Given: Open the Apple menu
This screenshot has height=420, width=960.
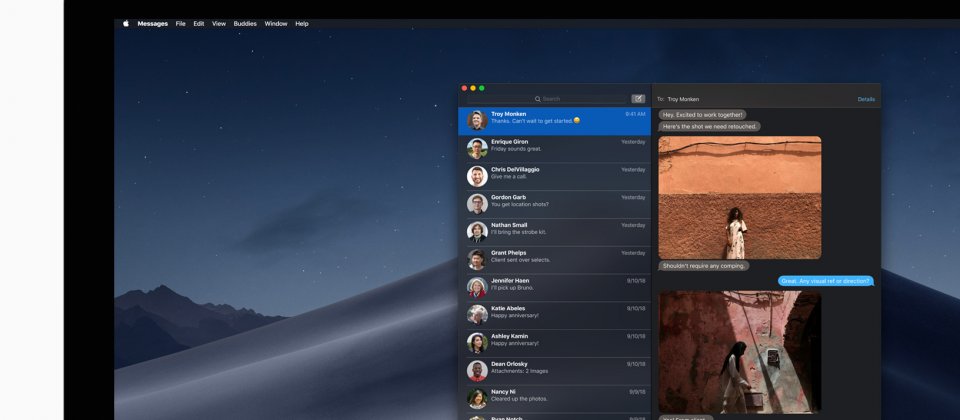Looking at the screenshot, I should (x=126, y=24).
